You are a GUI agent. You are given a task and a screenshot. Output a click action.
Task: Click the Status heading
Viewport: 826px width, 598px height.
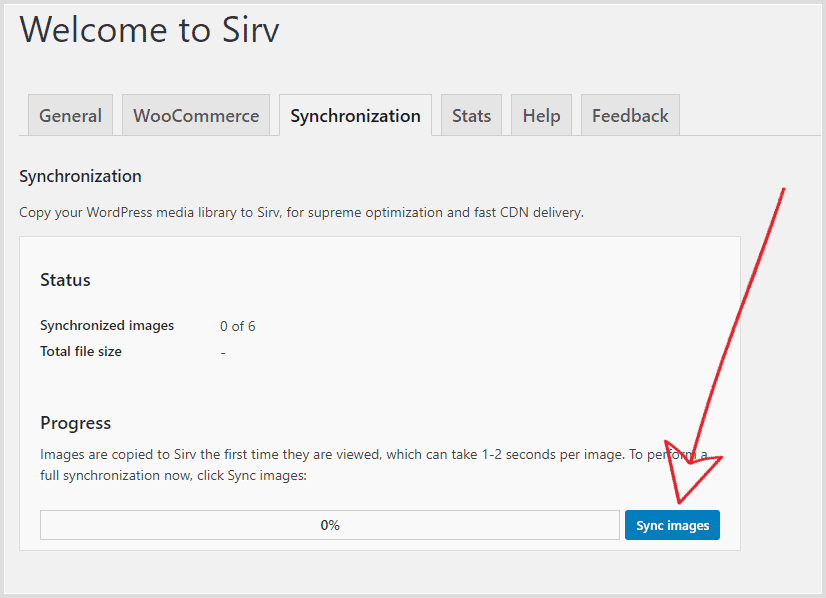(x=65, y=280)
